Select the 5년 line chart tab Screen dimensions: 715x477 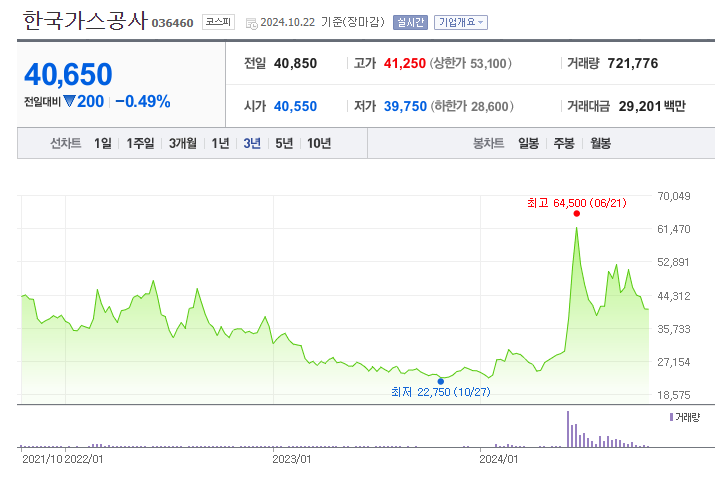[x=284, y=143]
